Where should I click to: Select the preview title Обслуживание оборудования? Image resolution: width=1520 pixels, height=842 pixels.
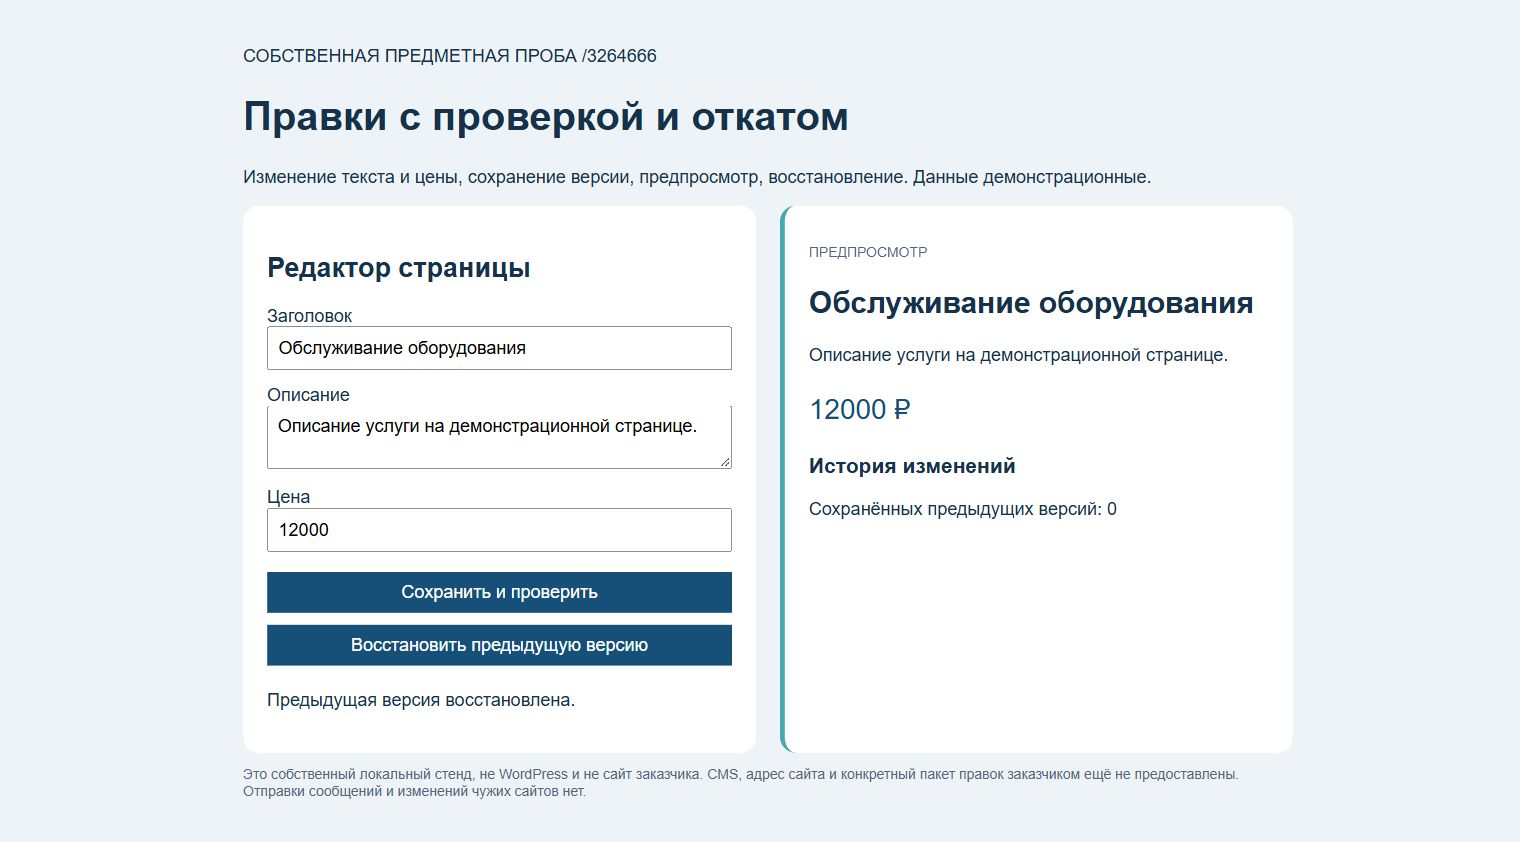click(1031, 303)
